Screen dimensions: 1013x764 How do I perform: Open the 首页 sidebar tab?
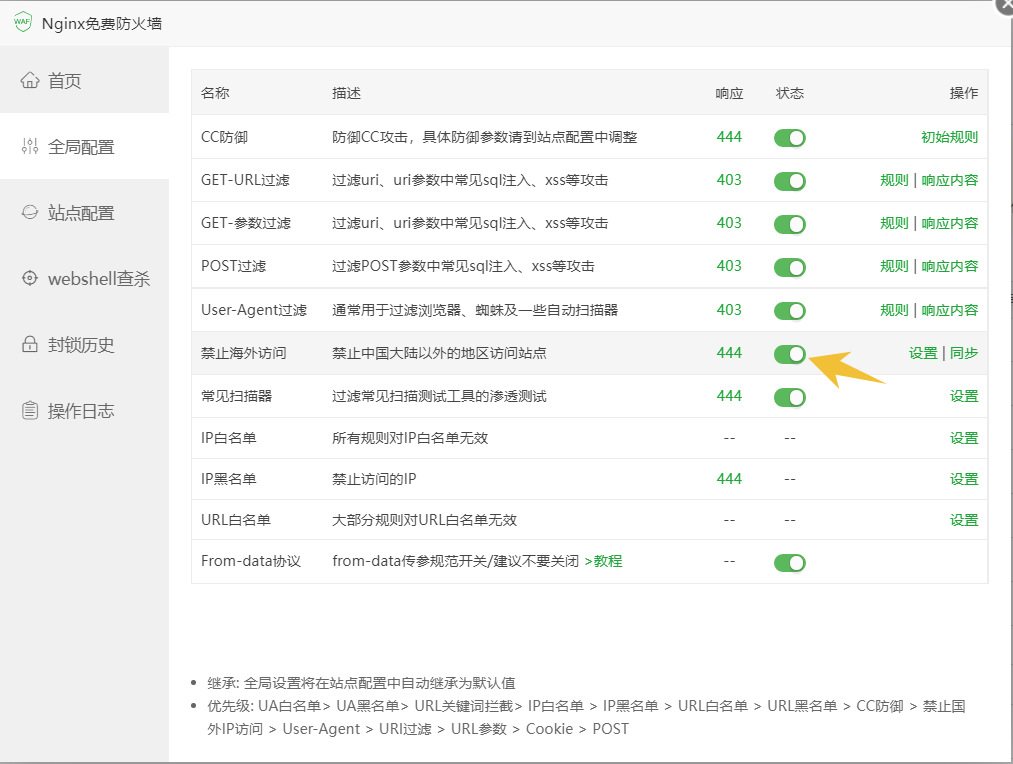[x=84, y=80]
